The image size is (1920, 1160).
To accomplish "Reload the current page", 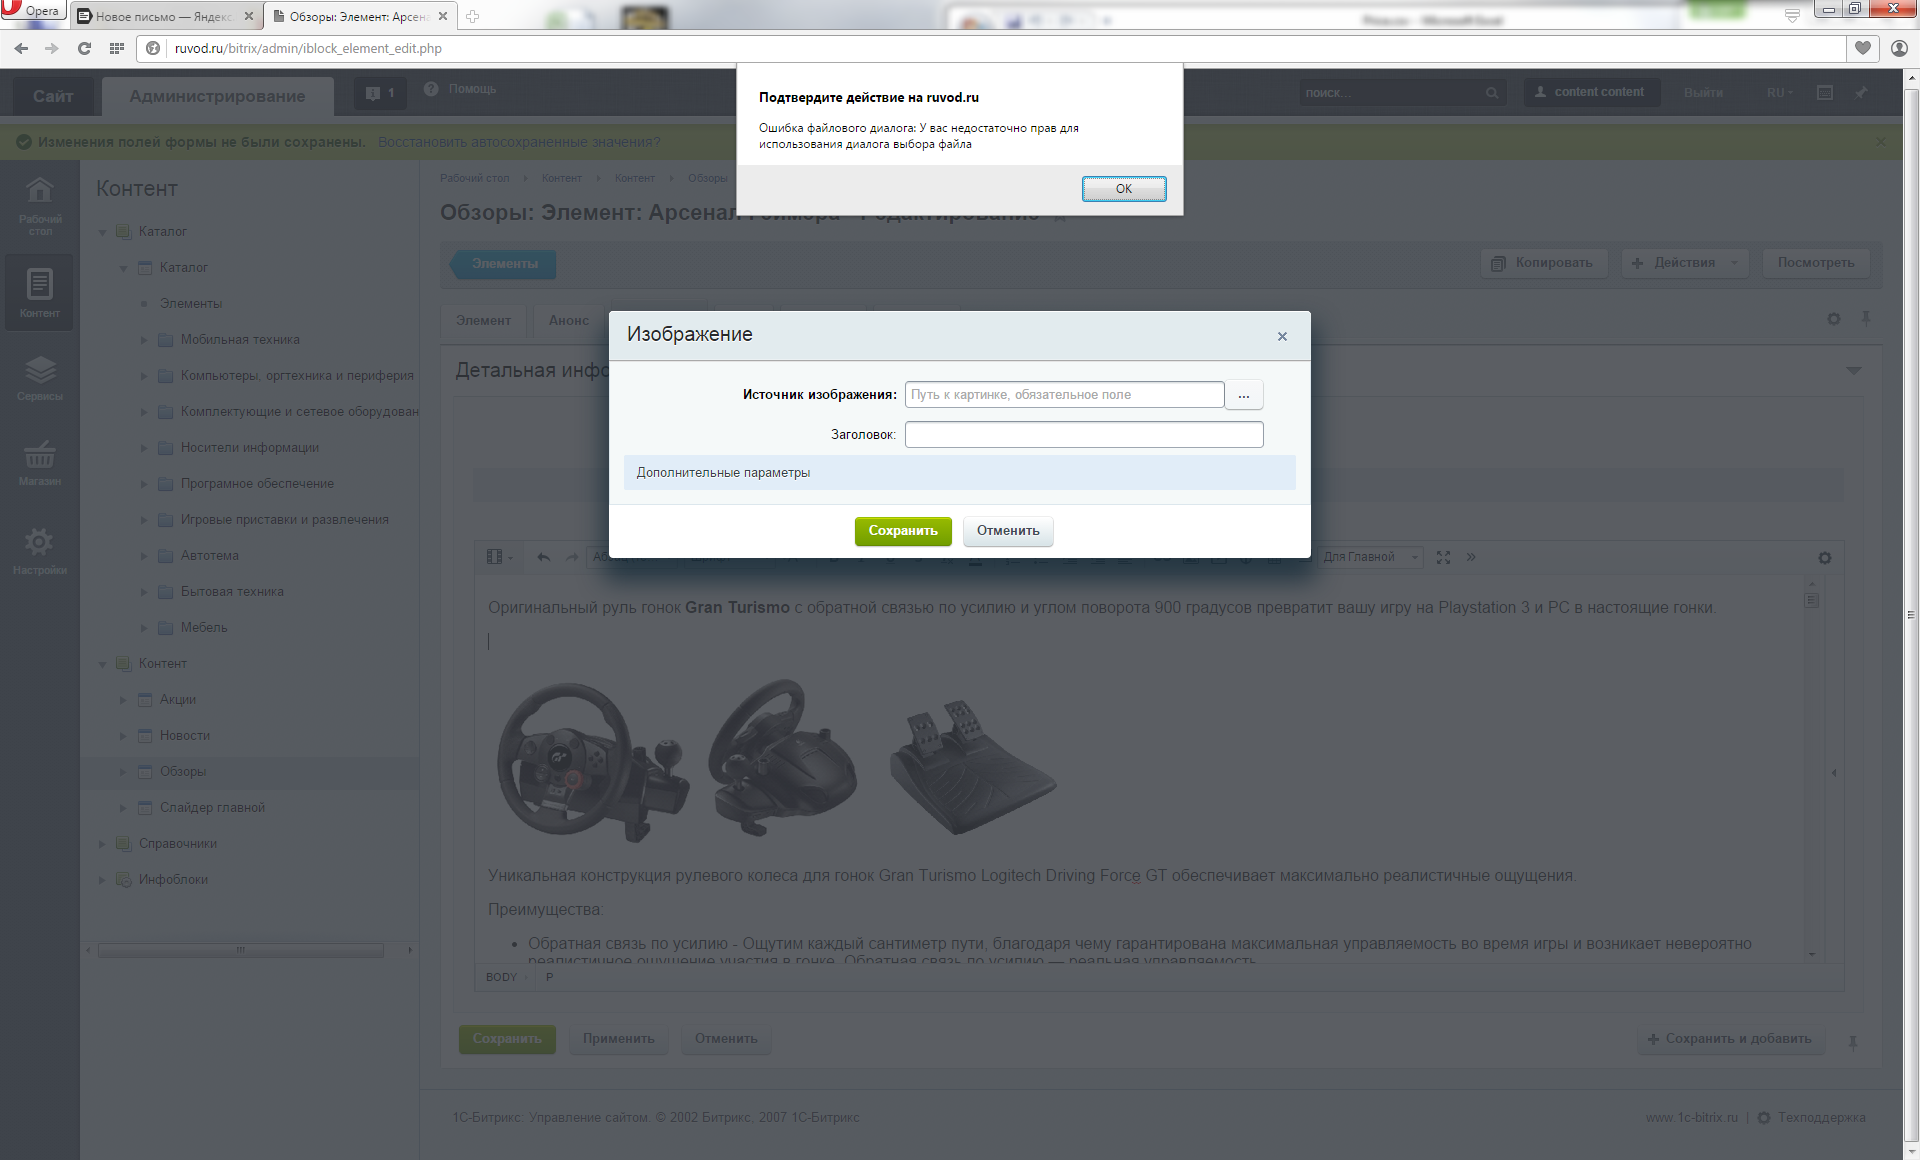I will pyautogui.click(x=84, y=48).
